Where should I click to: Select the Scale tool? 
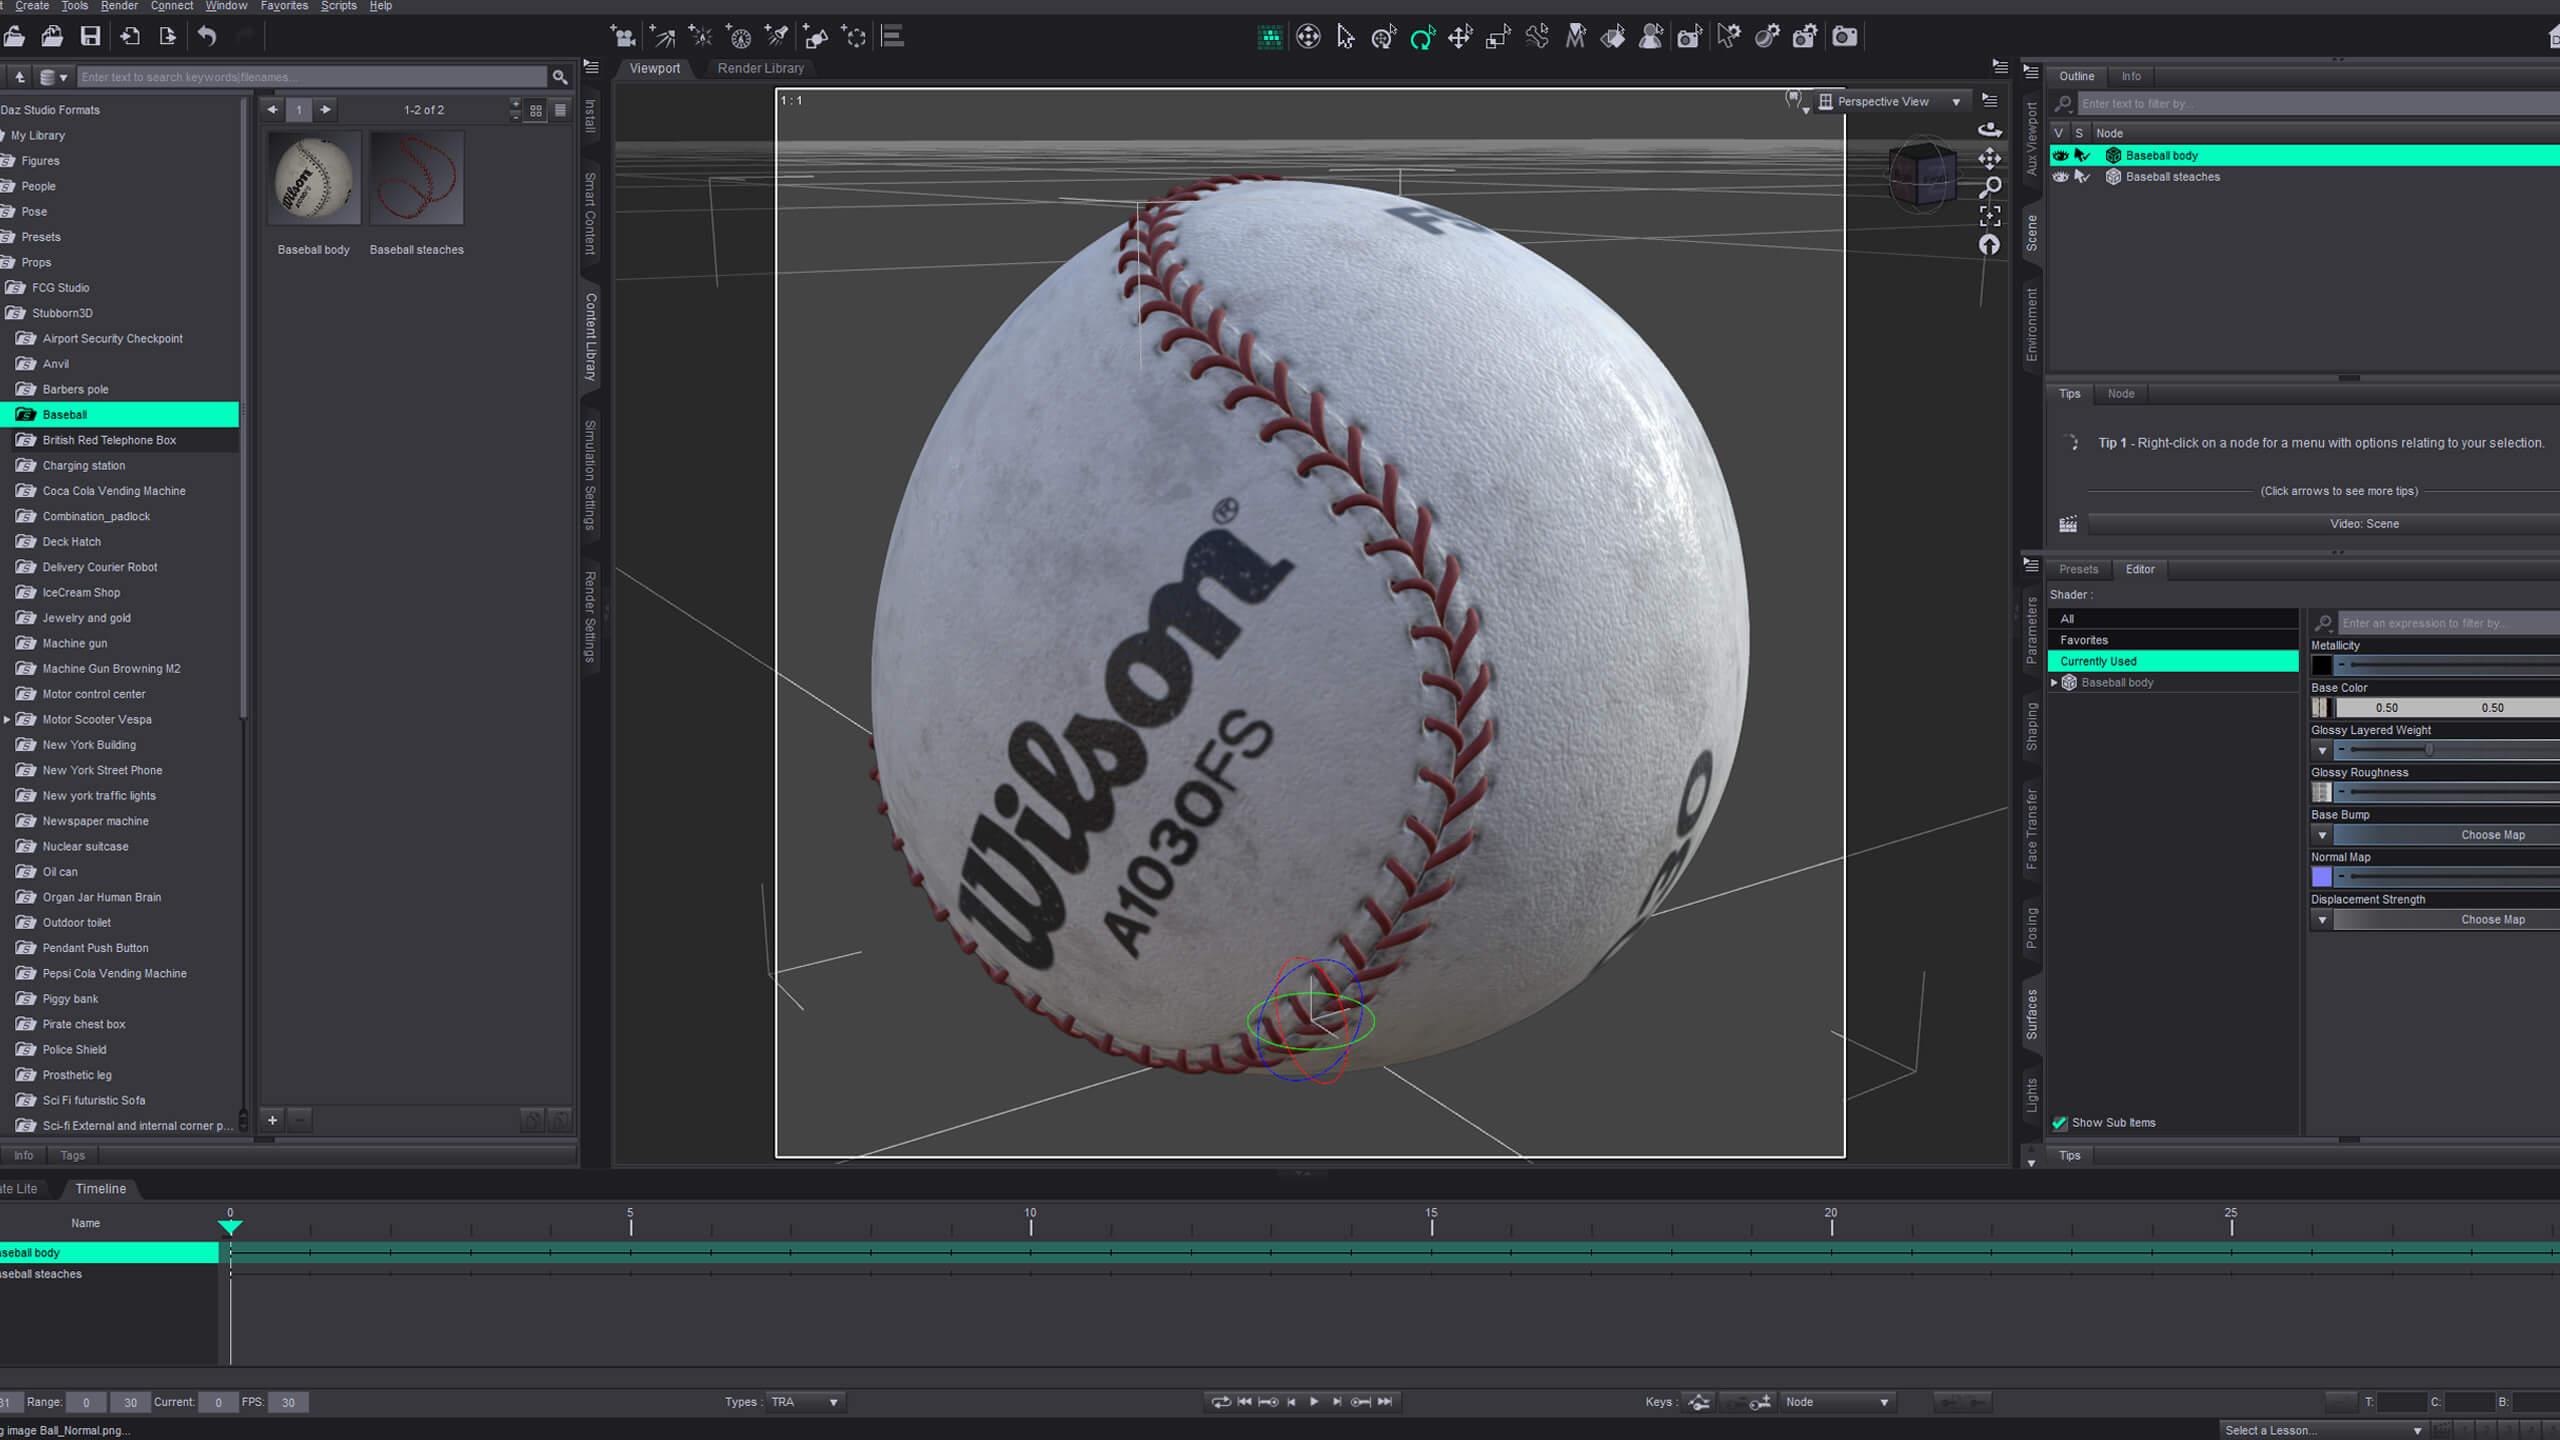(1498, 37)
